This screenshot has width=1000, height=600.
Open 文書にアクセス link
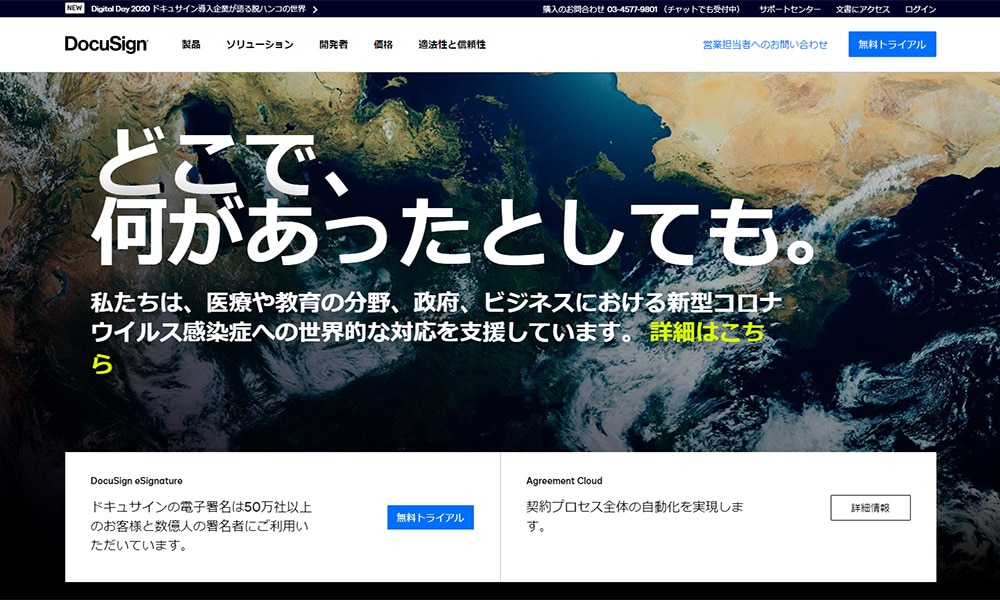point(862,9)
